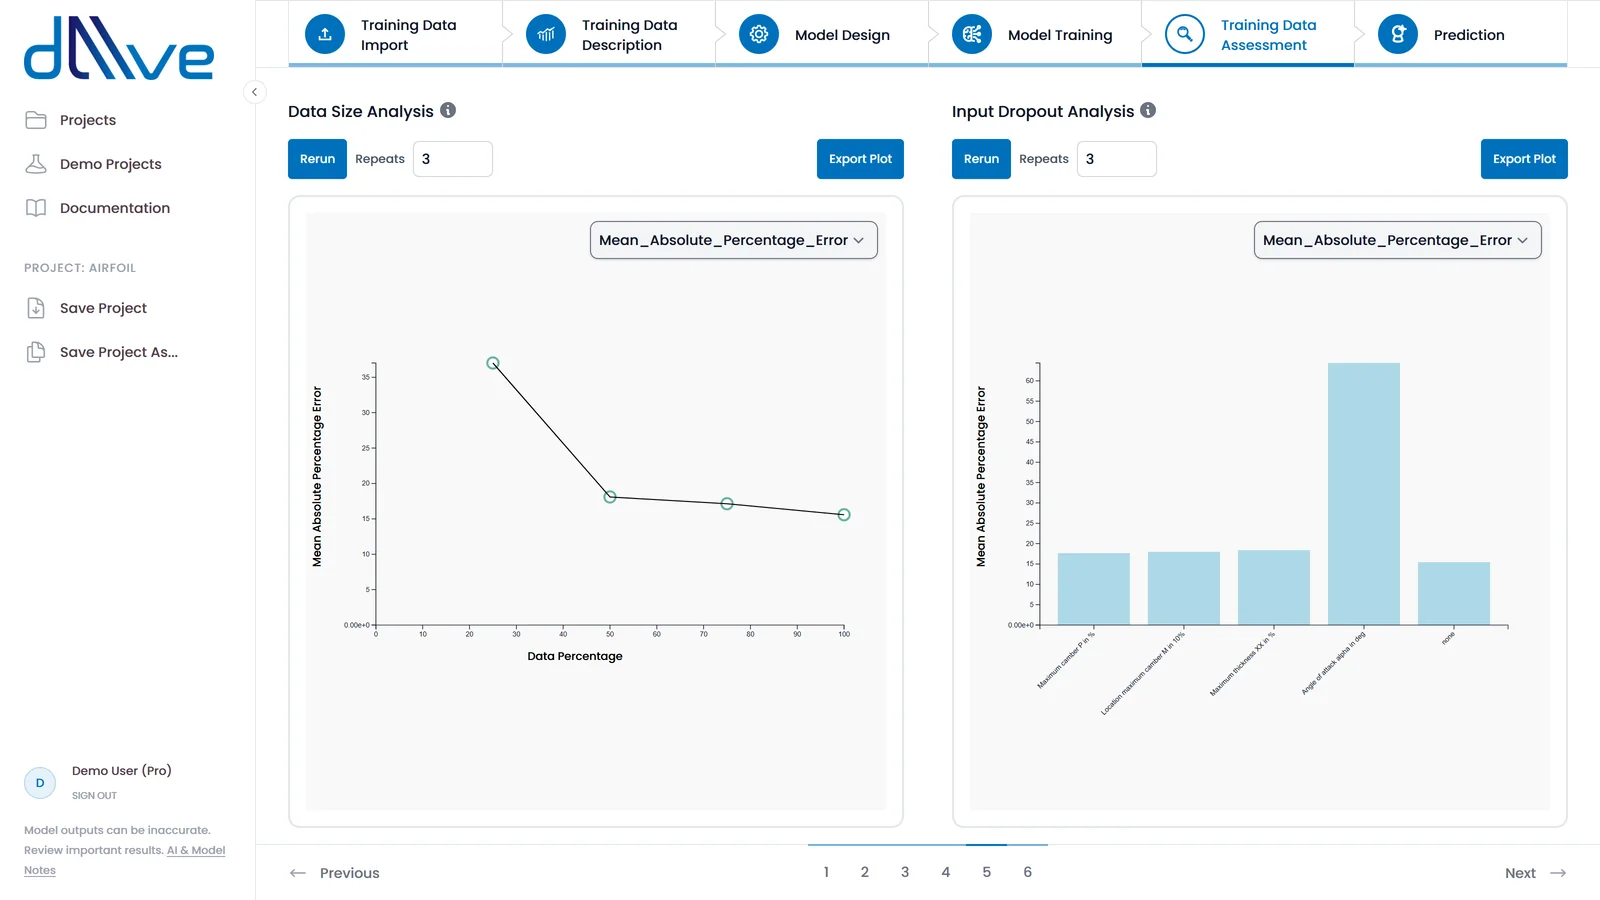Click the Model Training brain icon

(x=972, y=34)
